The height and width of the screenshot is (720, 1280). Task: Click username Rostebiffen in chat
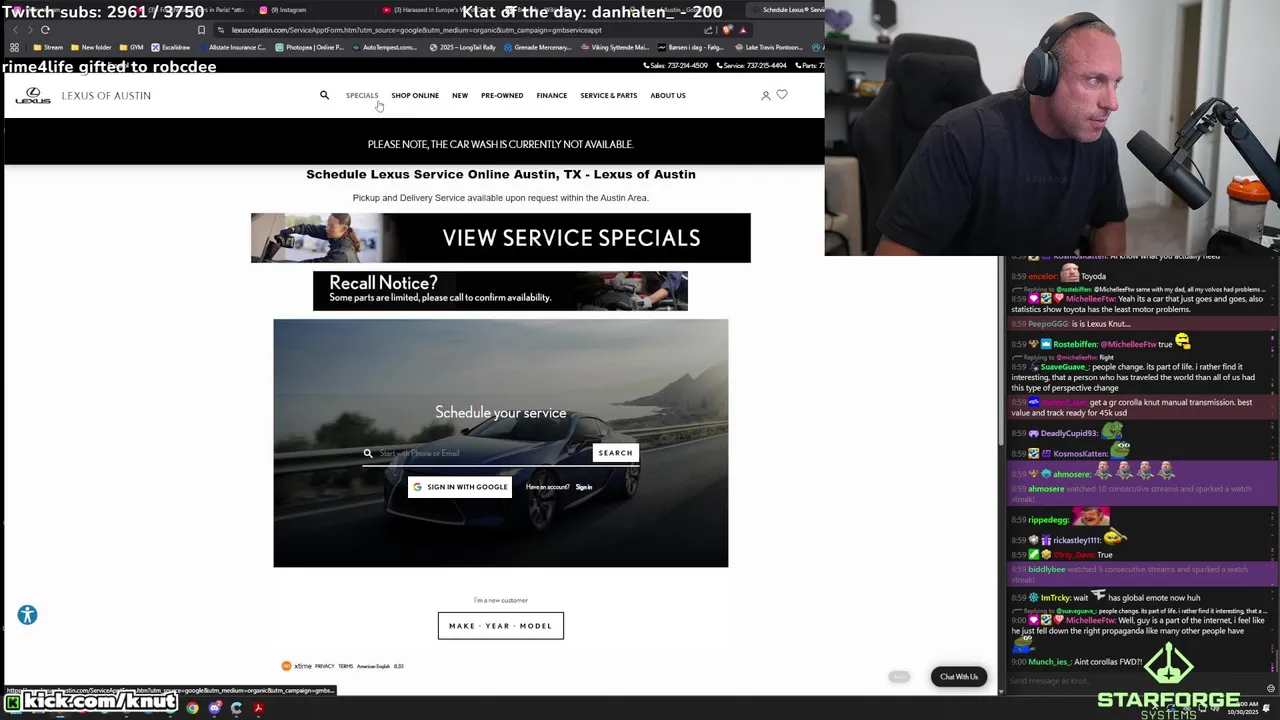(x=1075, y=344)
